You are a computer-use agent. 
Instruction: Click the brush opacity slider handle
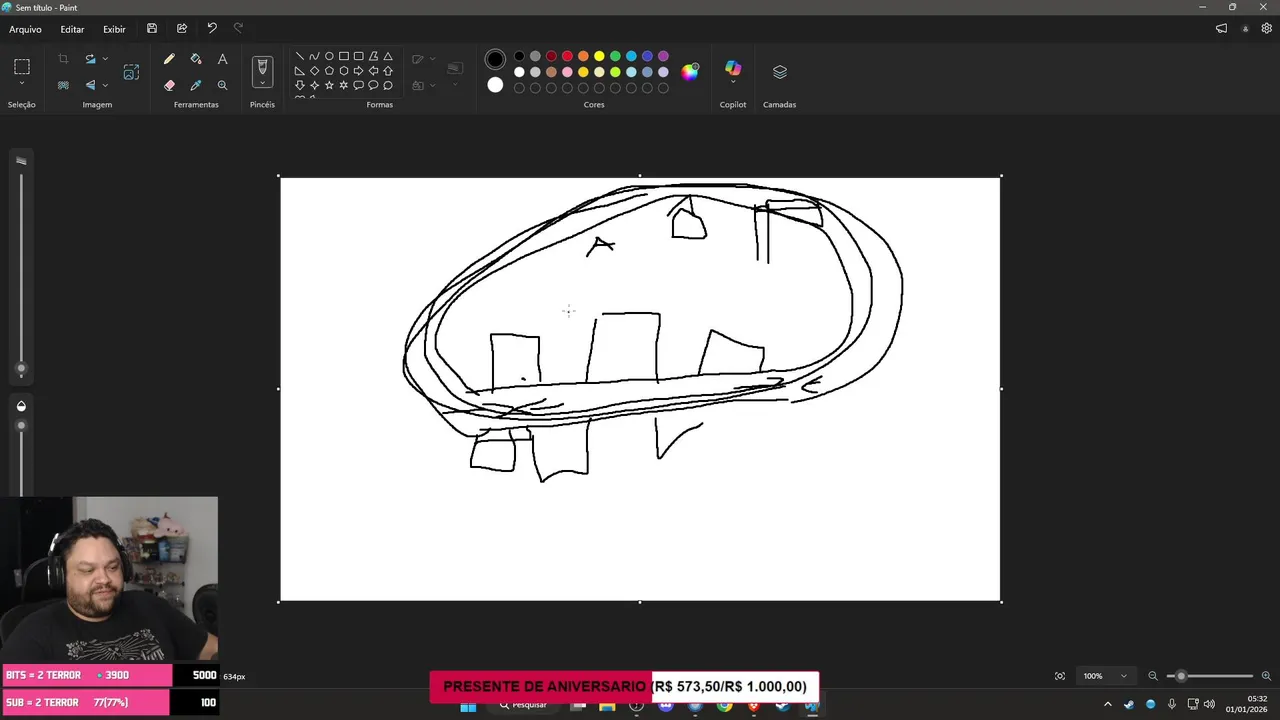coord(21,426)
